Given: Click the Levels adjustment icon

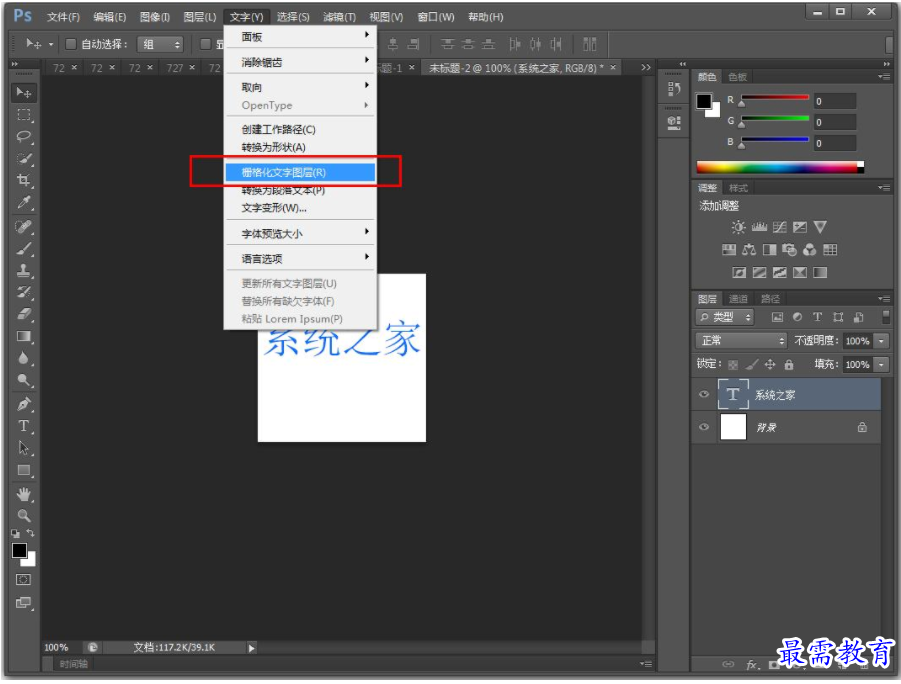Looking at the screenshot, I should [759, 227].
